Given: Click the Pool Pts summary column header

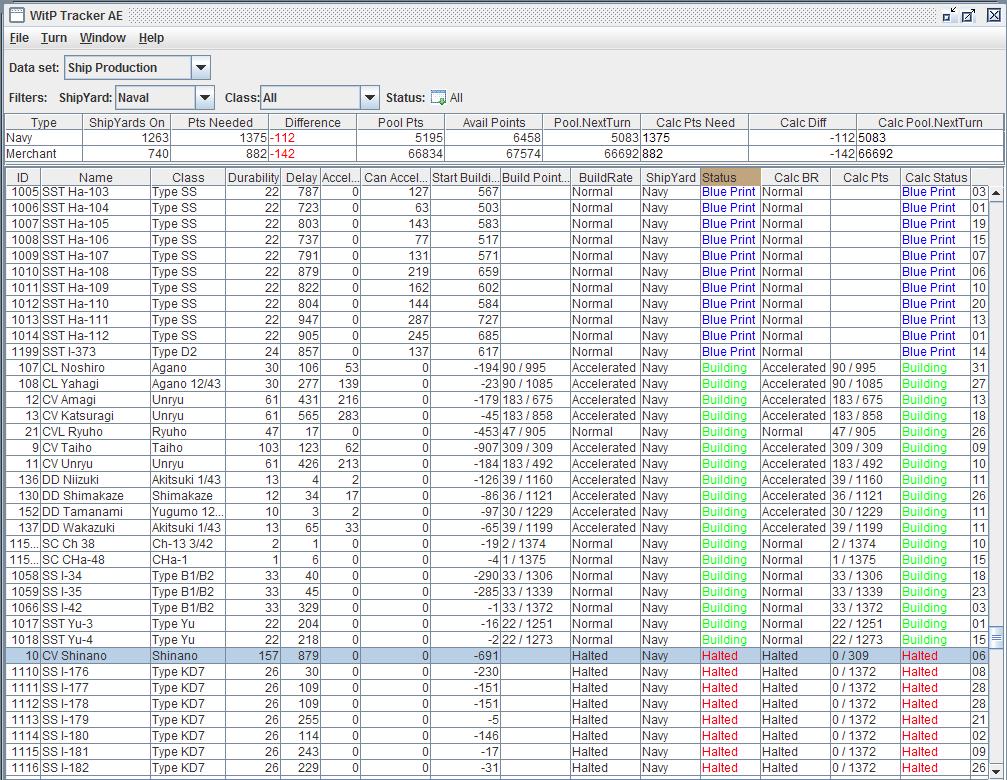Looking at the screenshot, I should click(x=401, y=122).
